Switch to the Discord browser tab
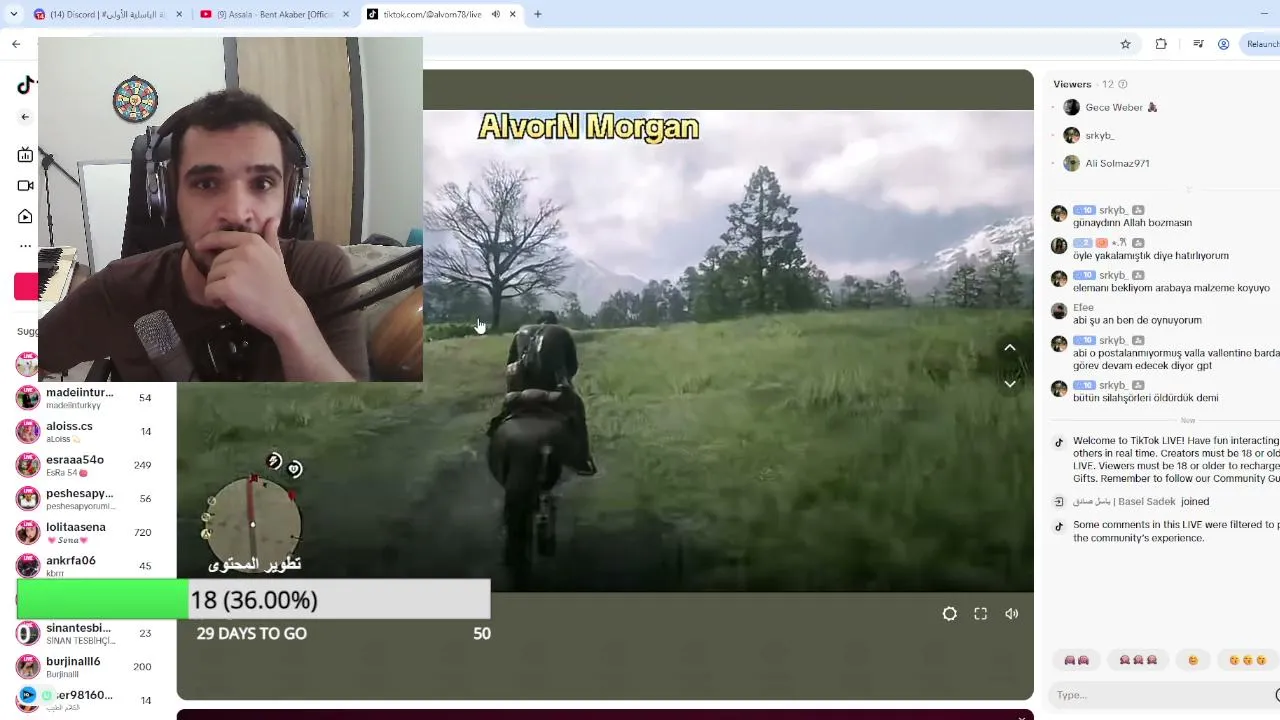 108,14
